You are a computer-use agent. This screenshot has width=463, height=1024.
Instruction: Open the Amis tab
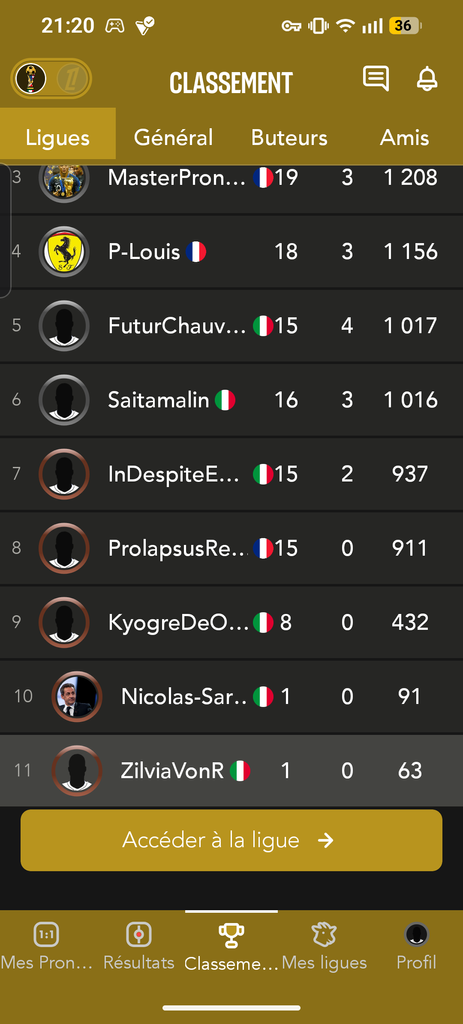point(405,137)
